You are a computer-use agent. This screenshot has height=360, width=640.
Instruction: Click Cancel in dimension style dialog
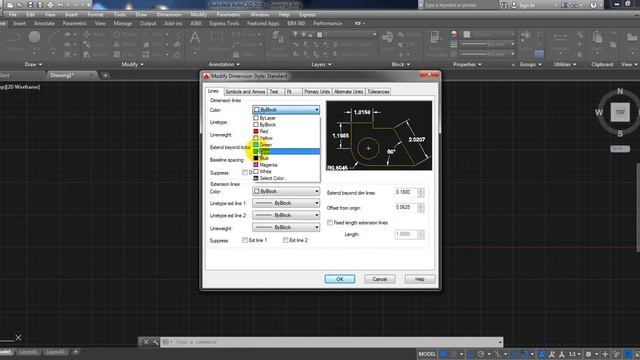[x=380, y=279]
